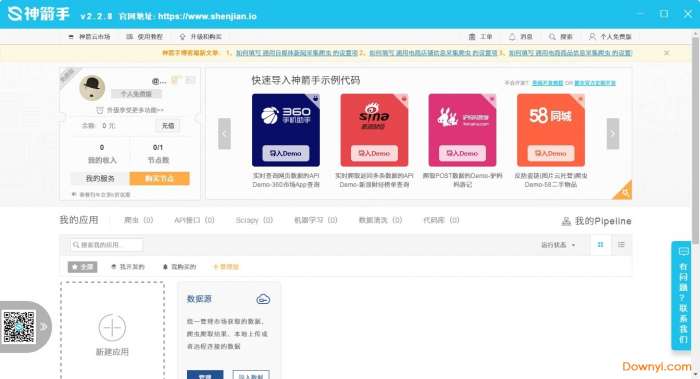The height and width of the screenshot is (379, 700).
Task: Open the 升级和购买 menu item
Action: click(x=200, y=37)
